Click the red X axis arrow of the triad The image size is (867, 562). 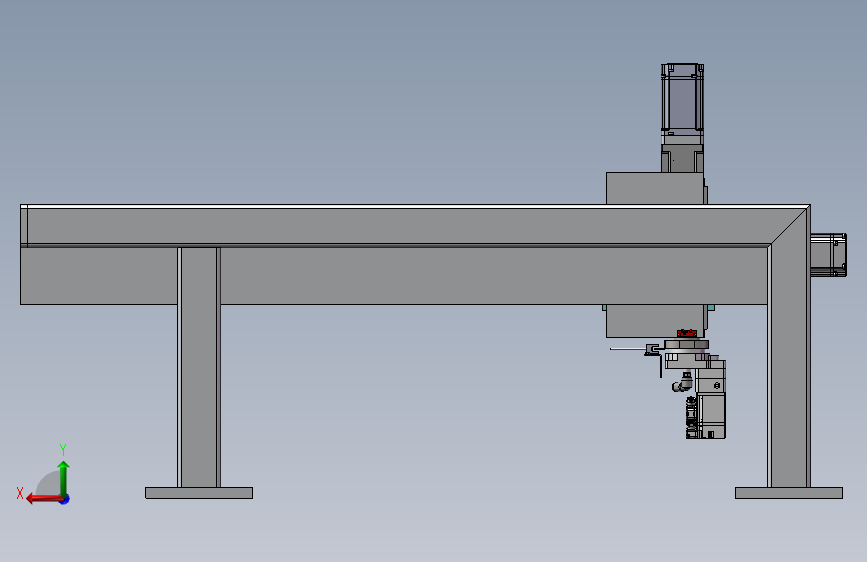point(44,499)
